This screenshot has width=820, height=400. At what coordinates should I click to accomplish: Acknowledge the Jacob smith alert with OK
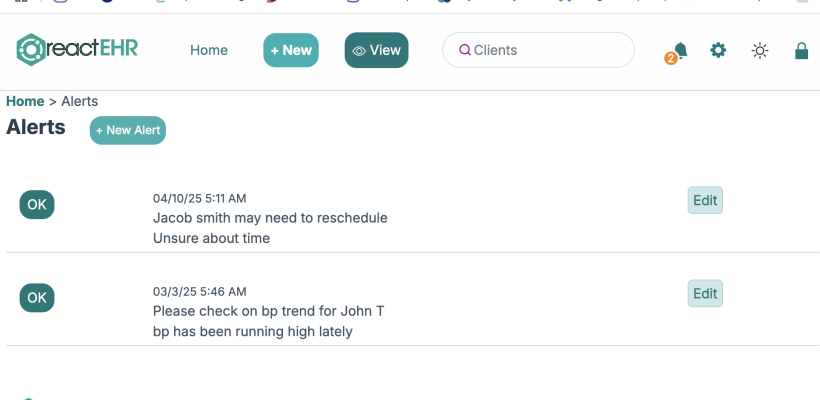[37, 204]
